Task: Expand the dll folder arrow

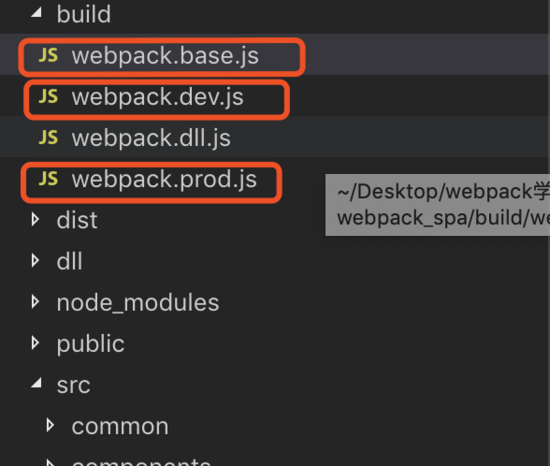Action: pyautogui.click(x=35, y=261)
